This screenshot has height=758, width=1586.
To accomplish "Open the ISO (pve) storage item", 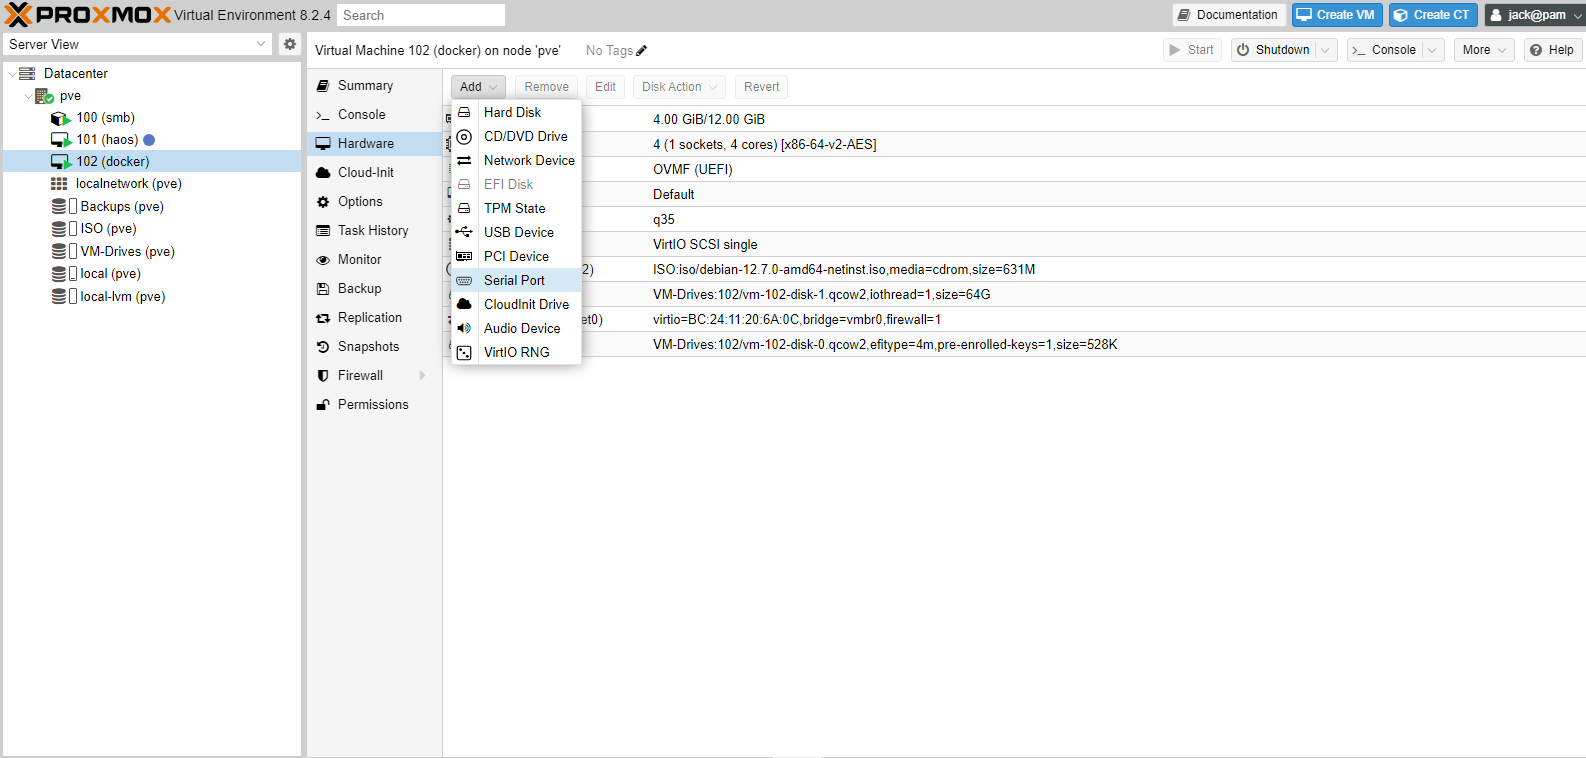I will click(108, 229).
